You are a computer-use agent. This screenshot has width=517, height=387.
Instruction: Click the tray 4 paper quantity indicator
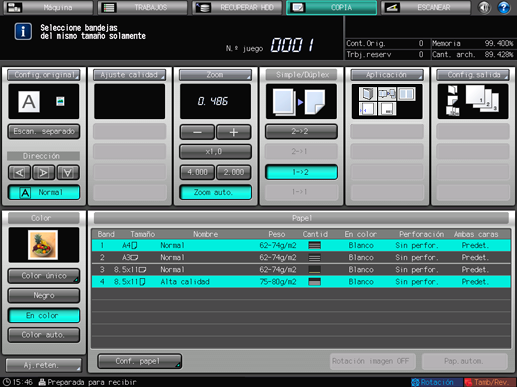click(x=315, y=282)
